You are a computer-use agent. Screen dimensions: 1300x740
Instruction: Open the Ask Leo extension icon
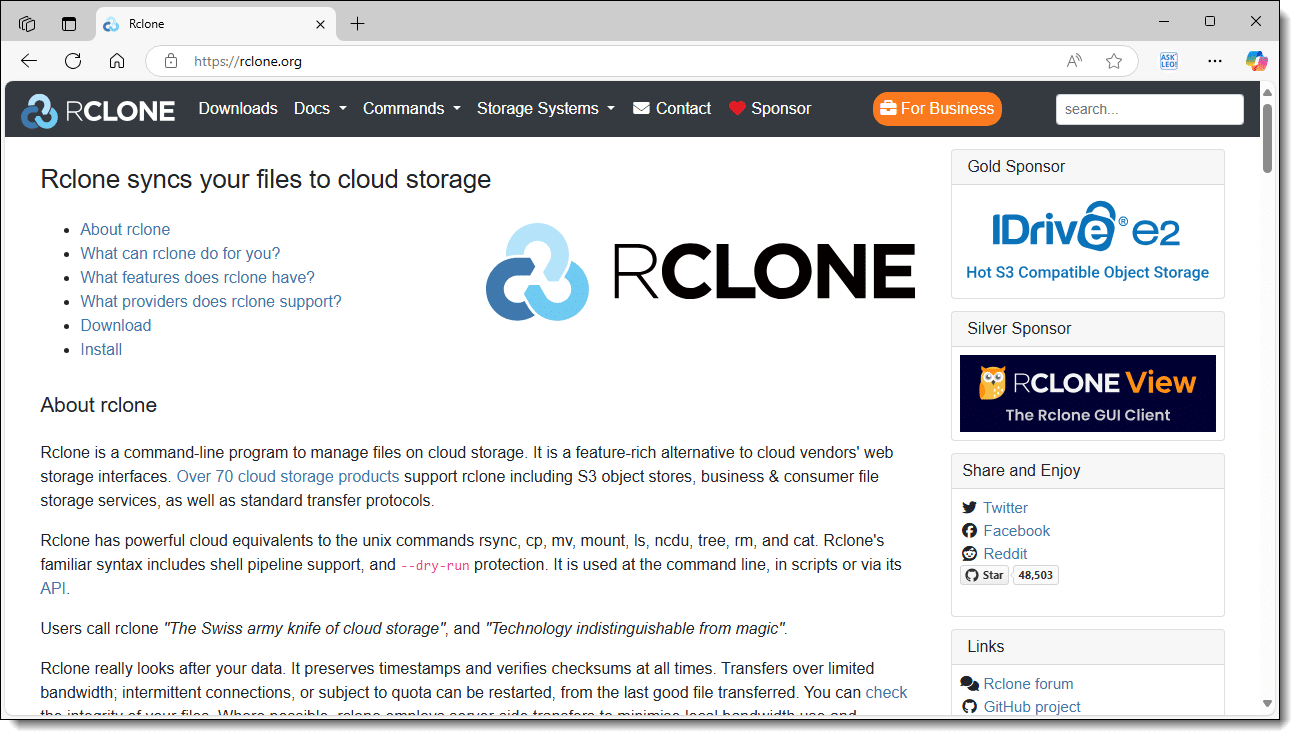click(1168, 61)
